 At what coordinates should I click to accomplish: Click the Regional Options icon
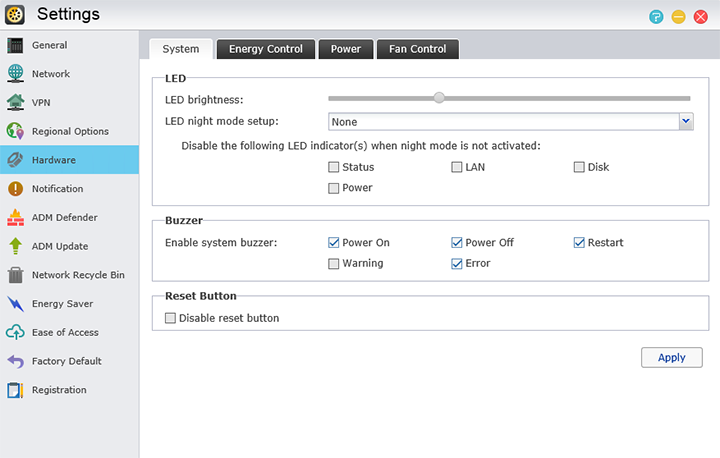coord(15,131)
